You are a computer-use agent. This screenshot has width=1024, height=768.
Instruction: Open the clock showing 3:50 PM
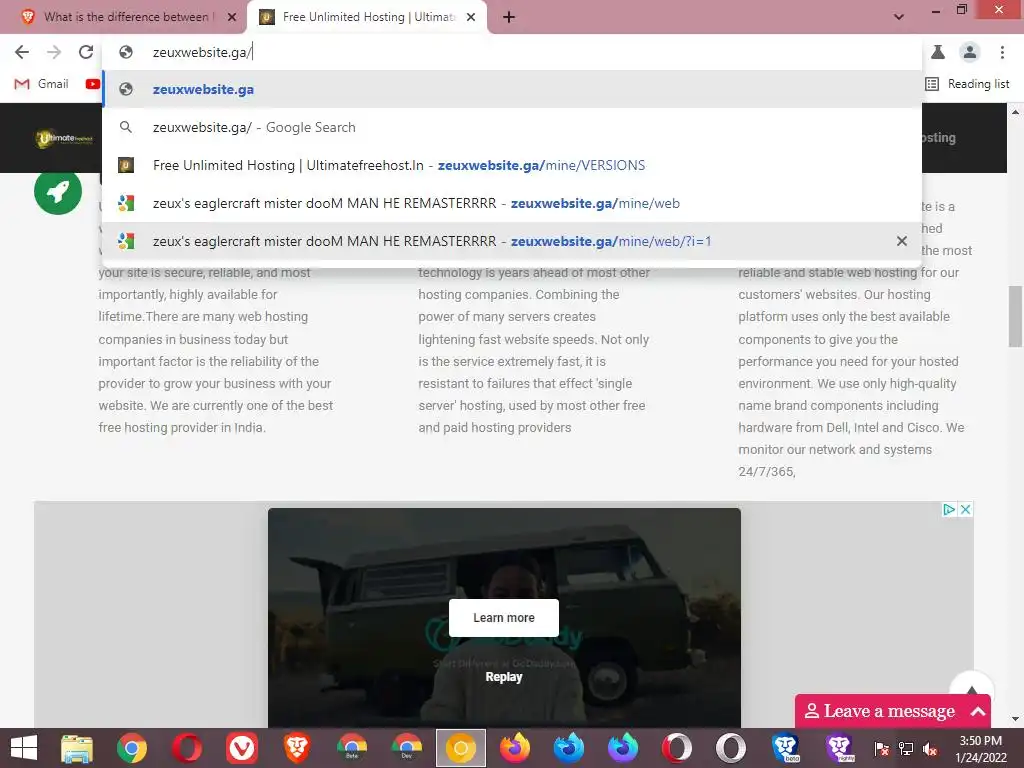[980, 748]
